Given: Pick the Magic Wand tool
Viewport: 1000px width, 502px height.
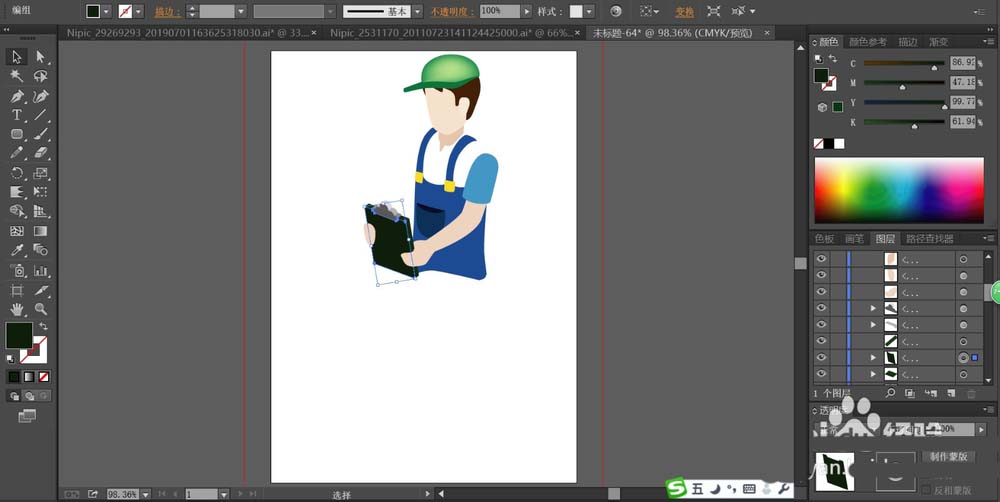Looking at the screenshot, I should click(x=17, y=75).
